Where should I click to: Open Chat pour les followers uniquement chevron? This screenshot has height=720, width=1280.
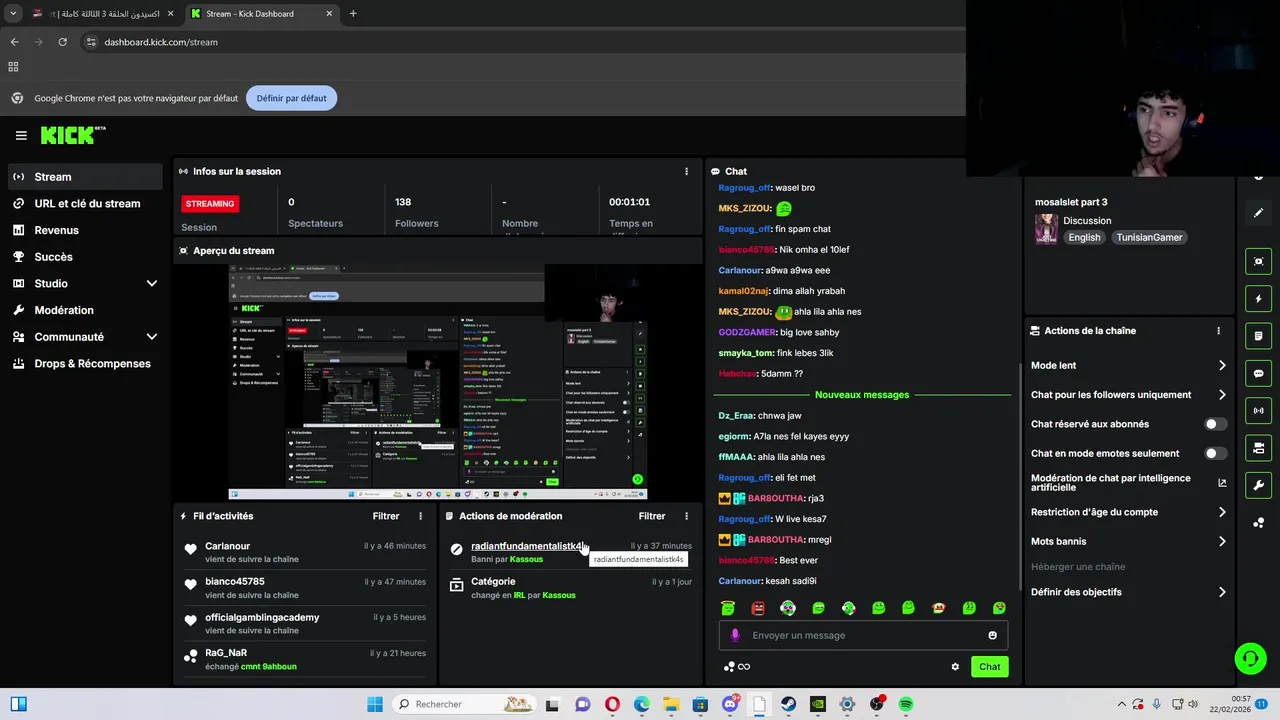(x=1222, y=395)
